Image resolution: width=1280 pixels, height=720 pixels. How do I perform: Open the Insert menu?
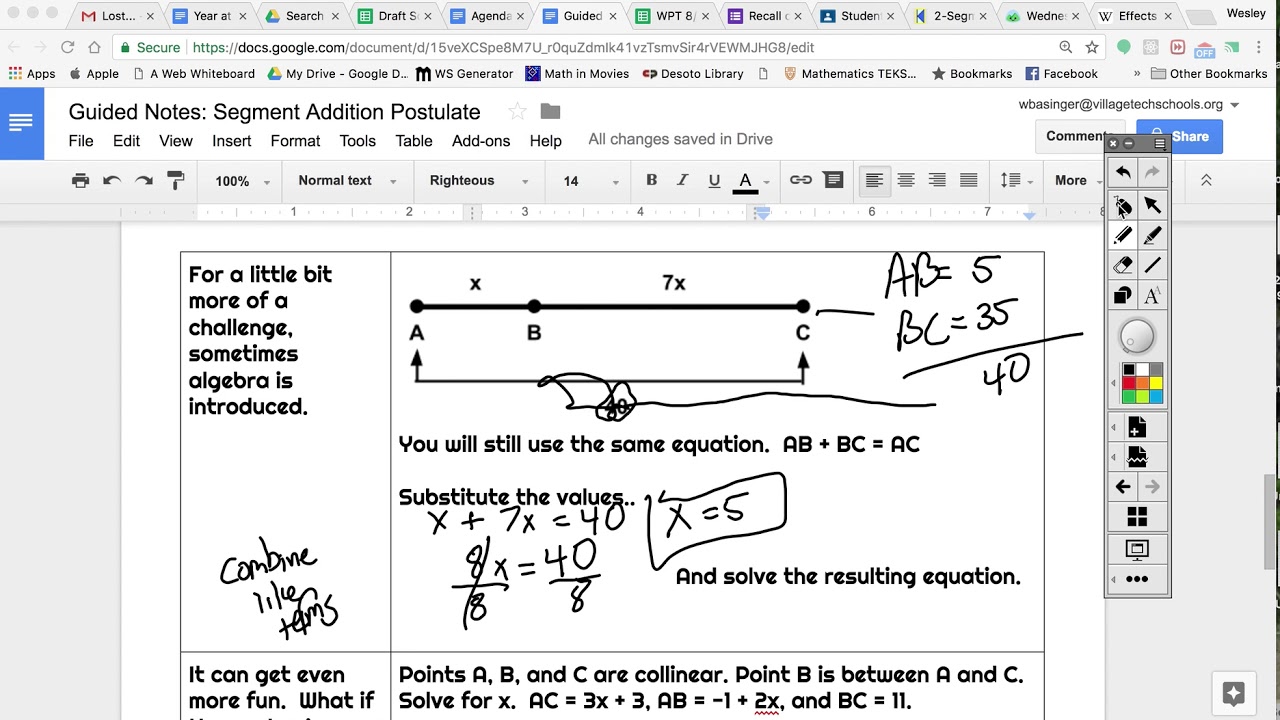click(231, 141)
